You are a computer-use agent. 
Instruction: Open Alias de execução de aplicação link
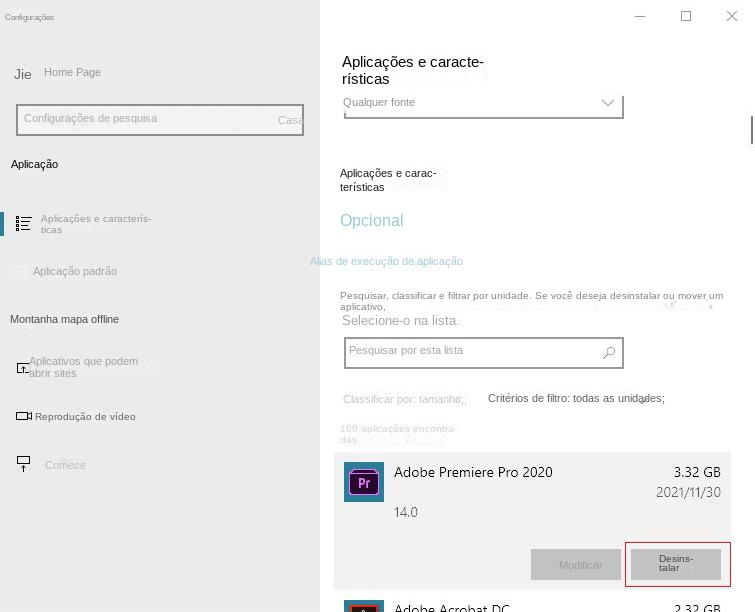tap(386, 261)
